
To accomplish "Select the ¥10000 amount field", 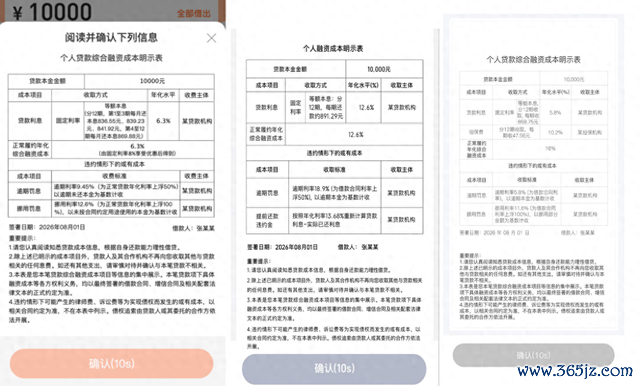I will point(52,11).
